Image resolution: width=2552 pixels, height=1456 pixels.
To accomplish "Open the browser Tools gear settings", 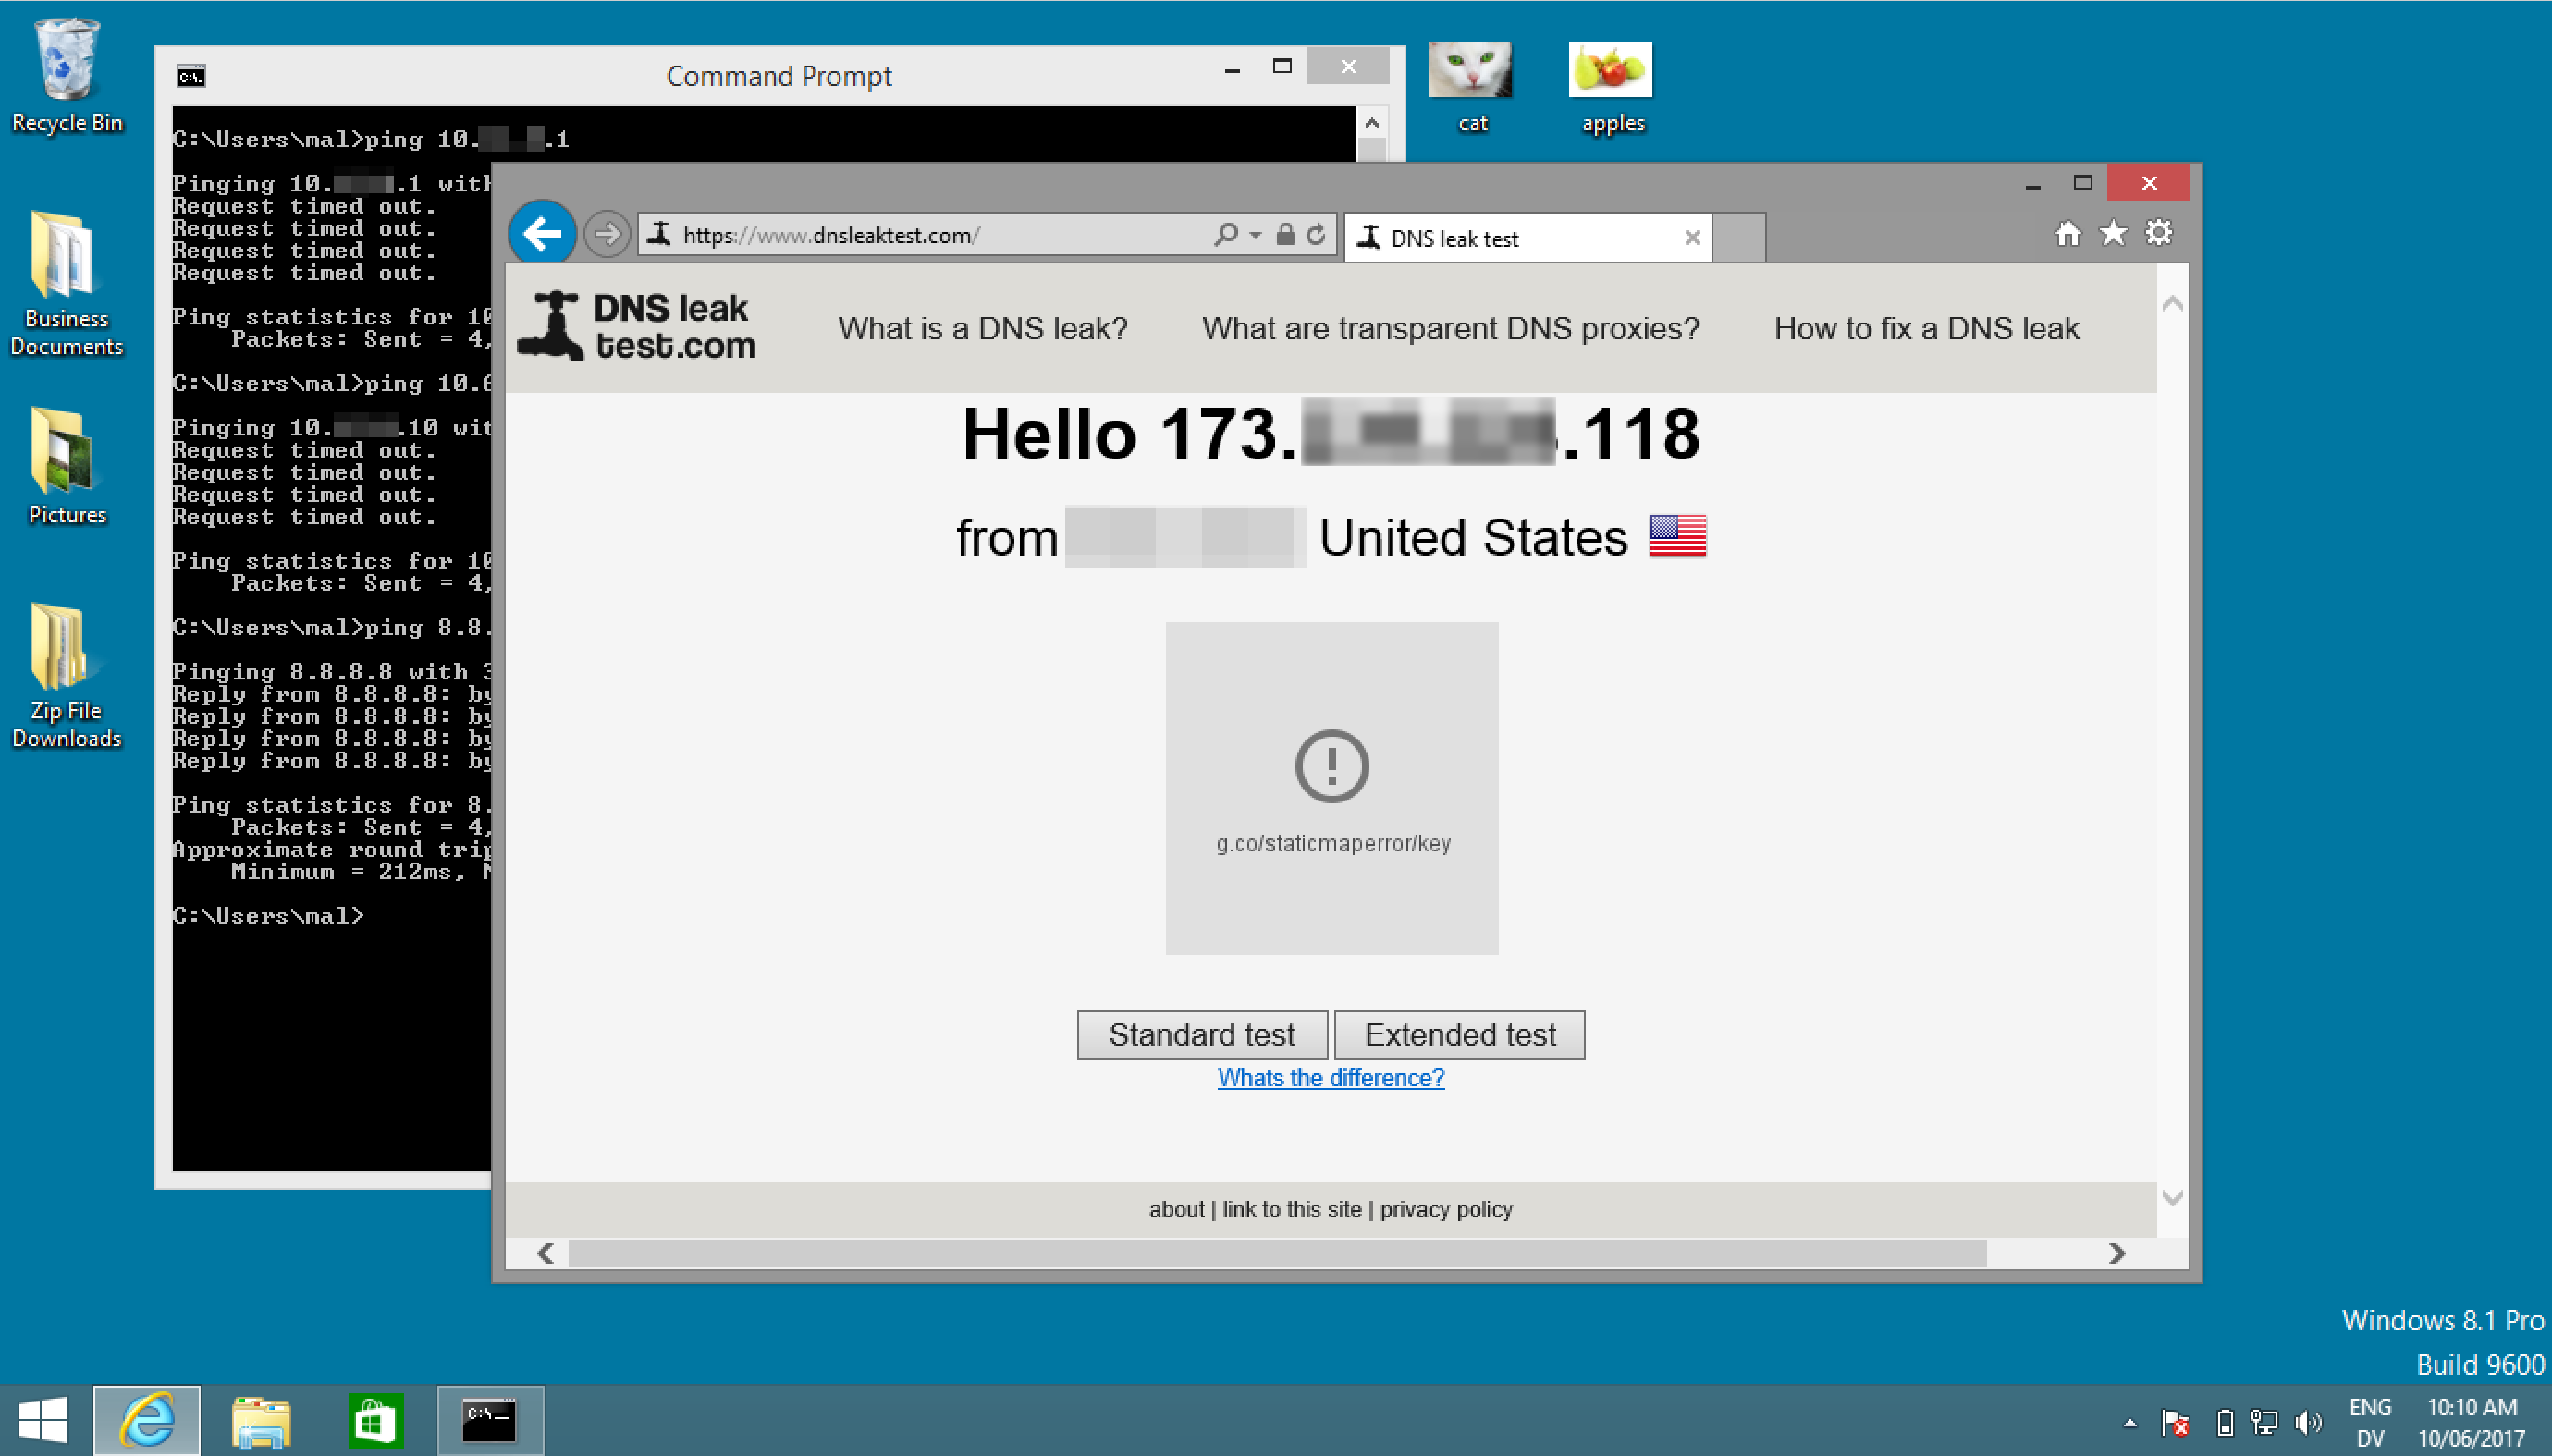I will click(x=2159, y=232).
